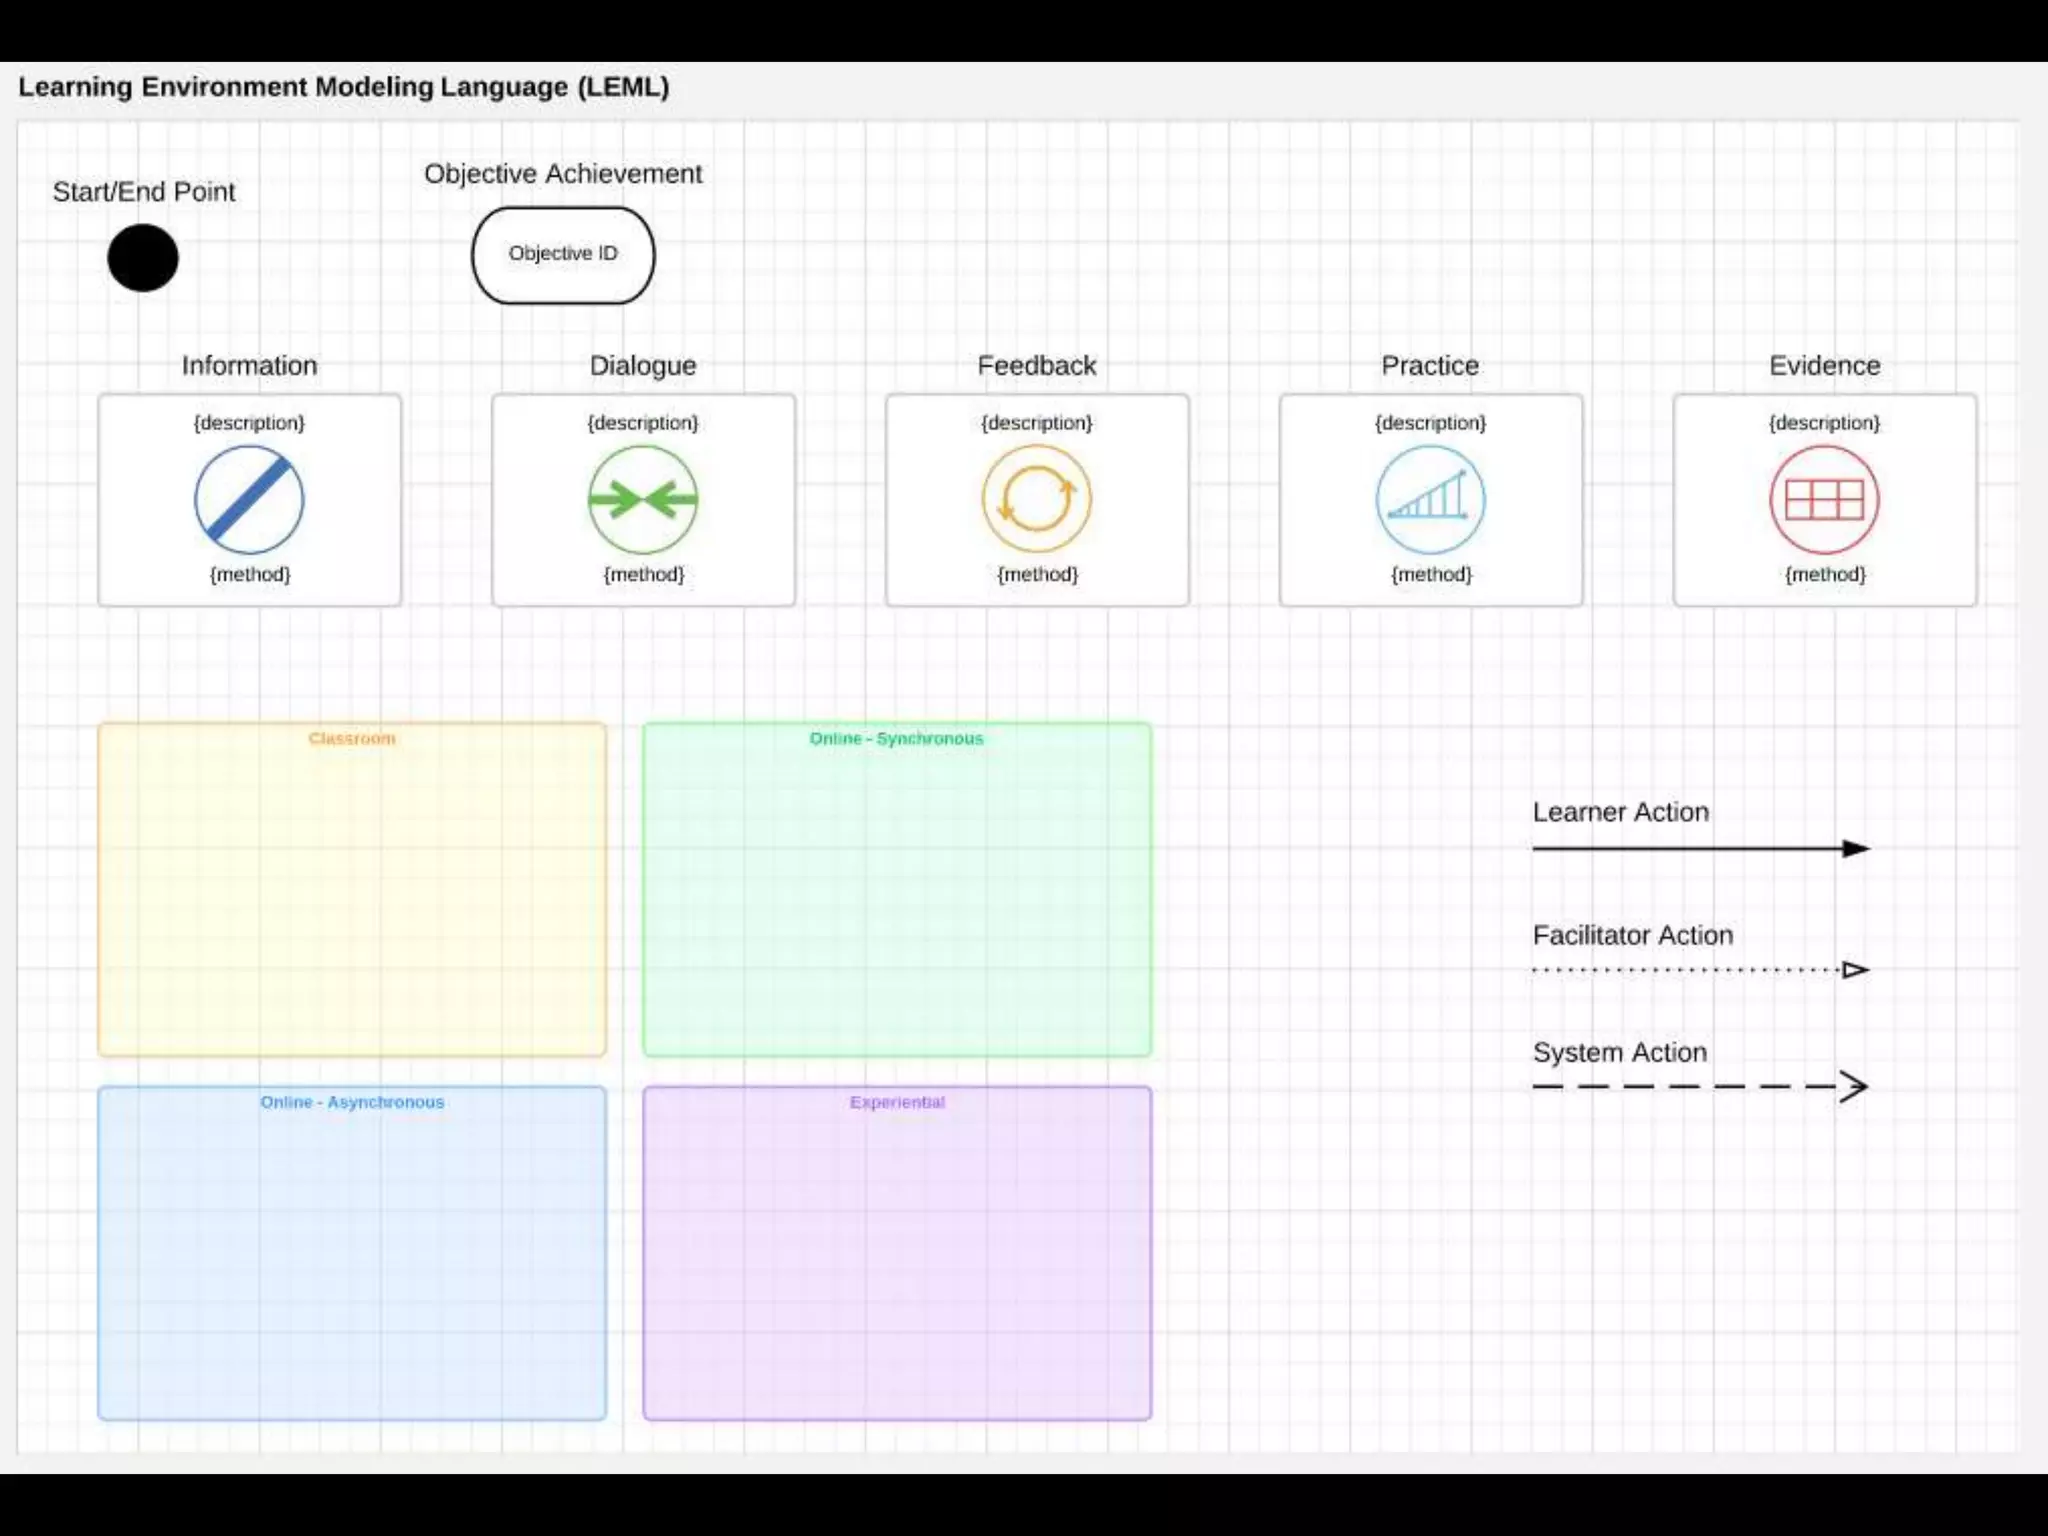Select the Feedback heading label
The width and height of the screenshot is (2048, 1536).
(x=1037, y=366)
